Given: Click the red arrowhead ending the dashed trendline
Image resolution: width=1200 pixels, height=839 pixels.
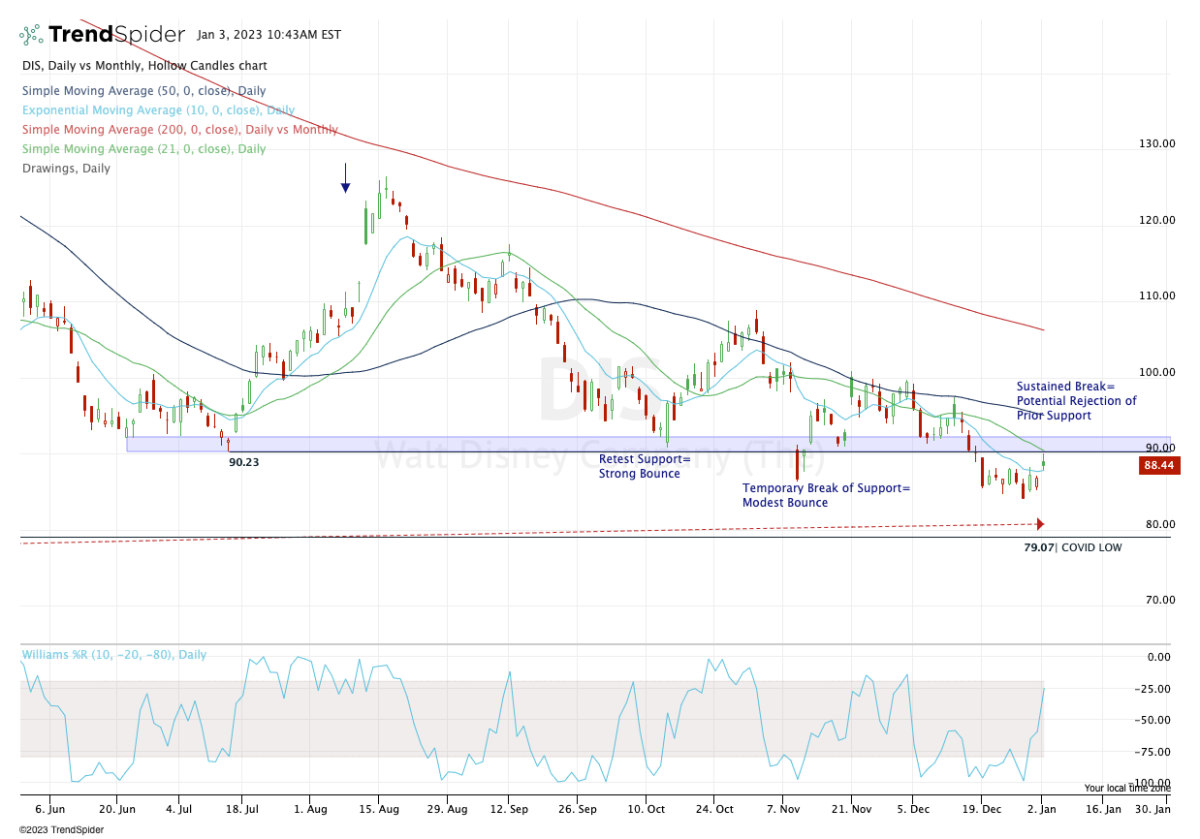Looking at the screenshot, I should pyautogui.click(x=1040, y=523).
